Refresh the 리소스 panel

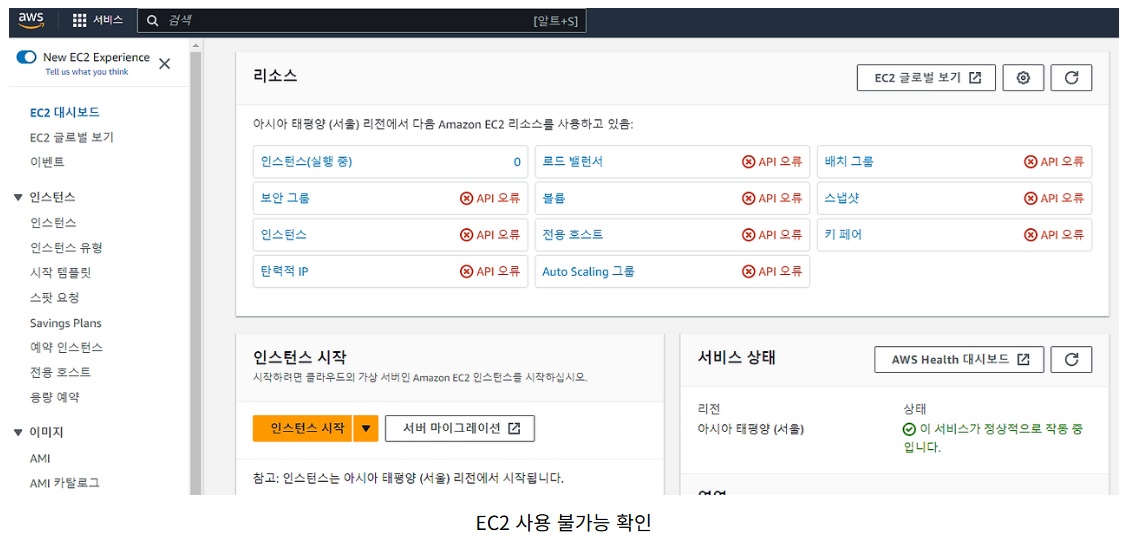(1071, 77)
